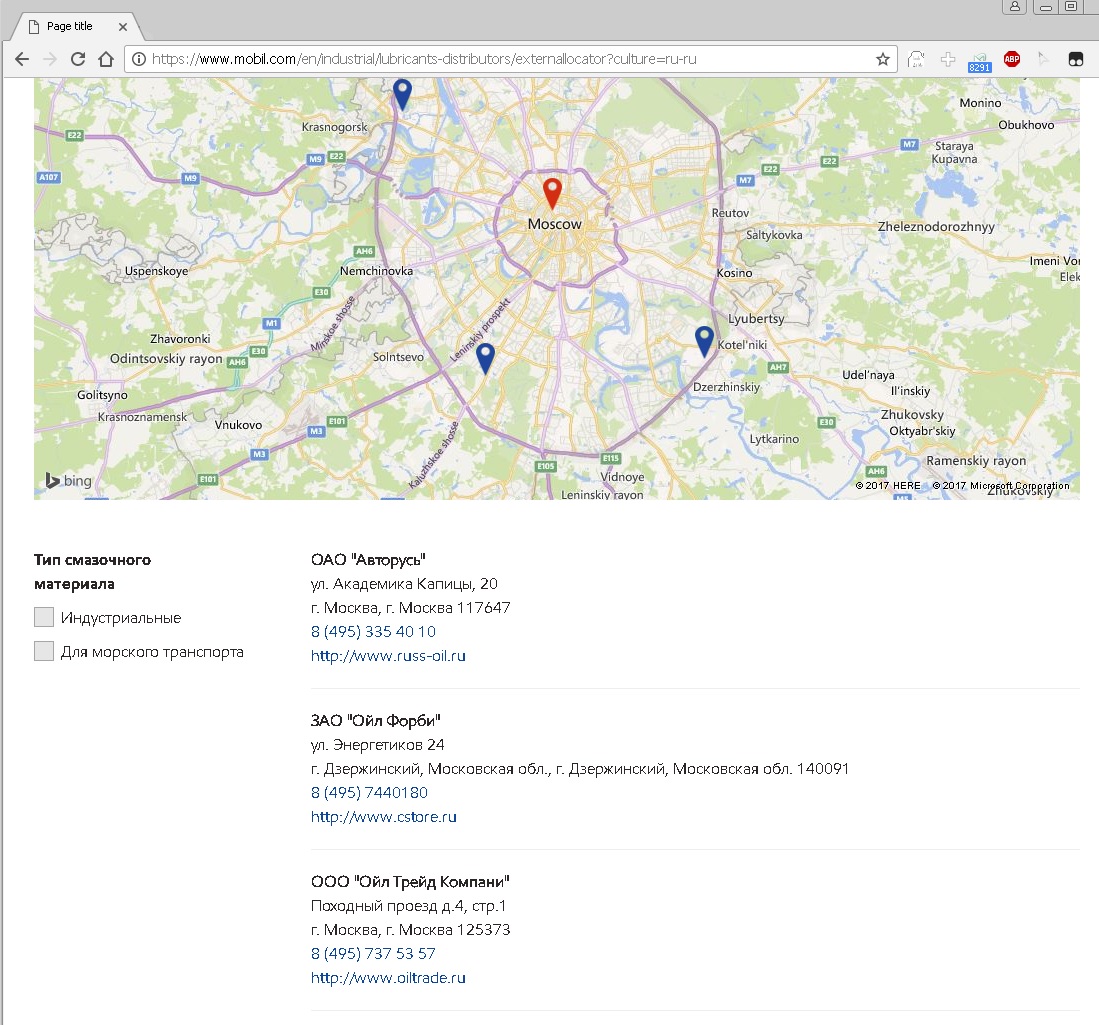
Task: Maximize the browser window
Action: [1071, 7]
